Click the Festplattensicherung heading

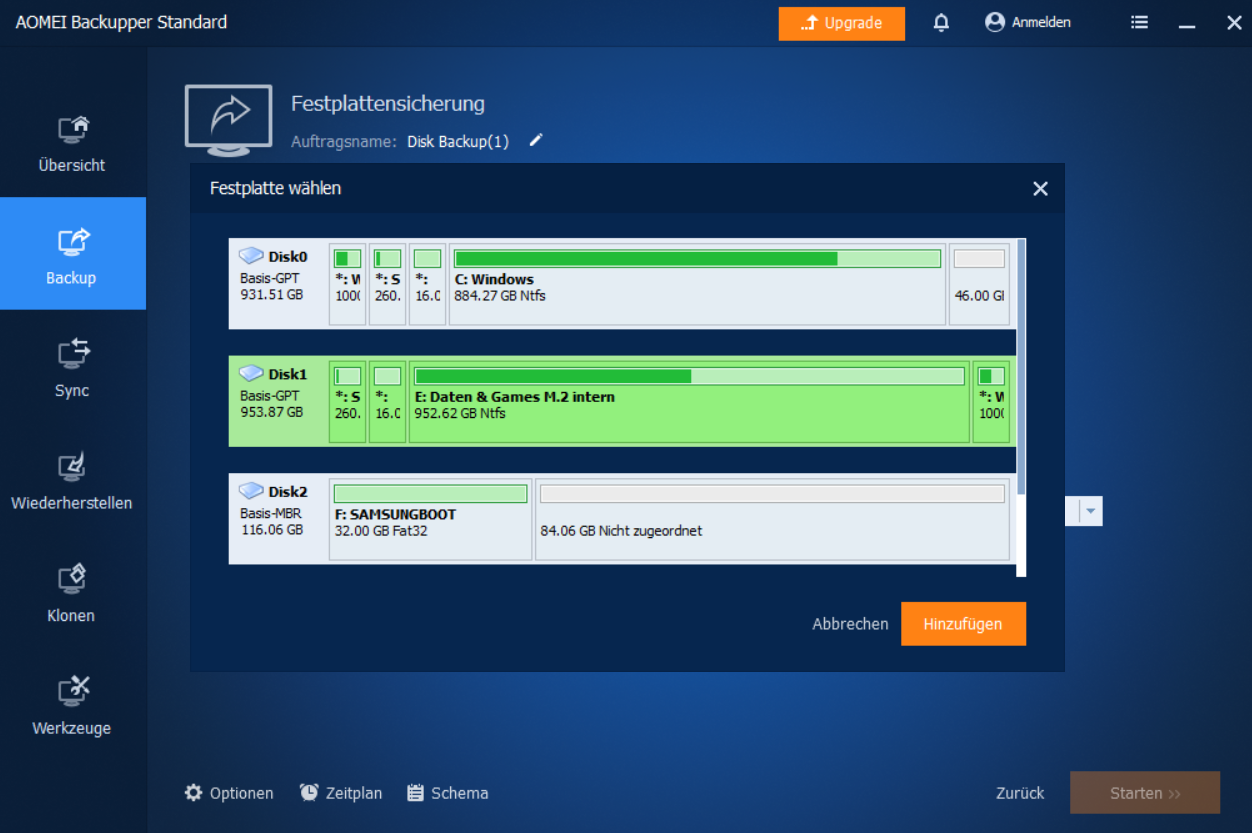pyautogui.click(x=388, y=104)
